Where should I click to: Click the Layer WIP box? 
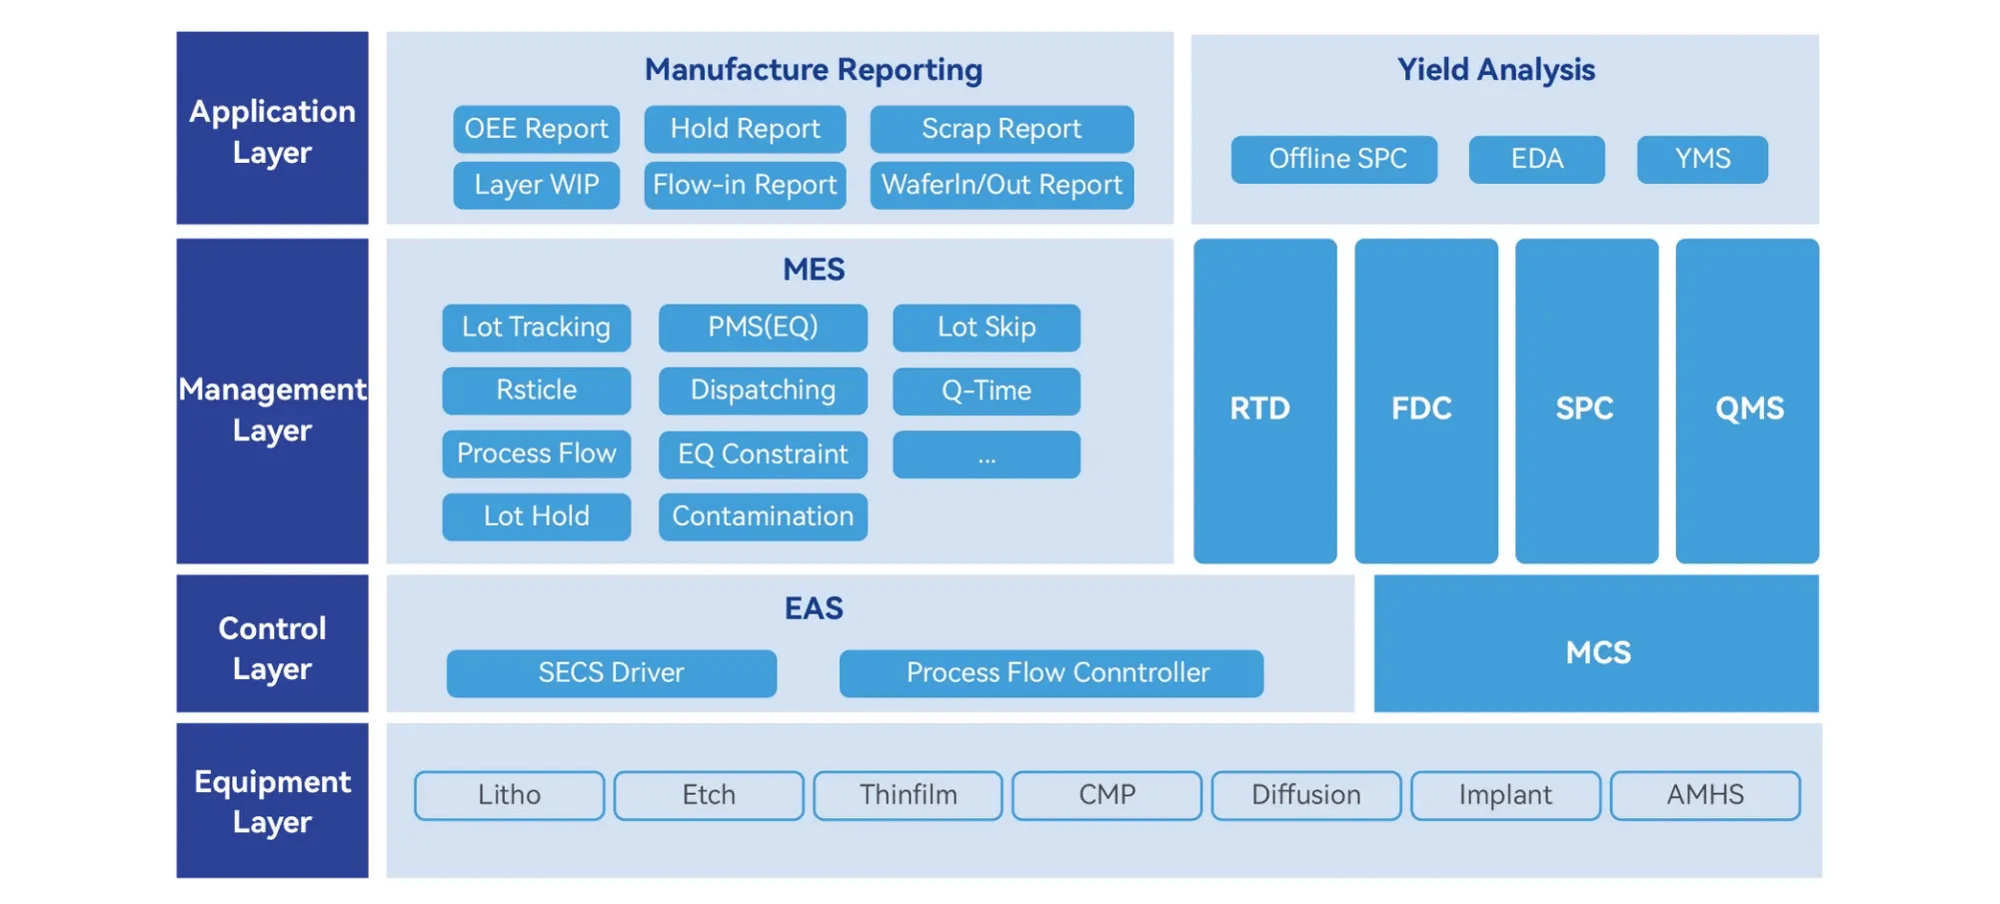pos(536,185)
